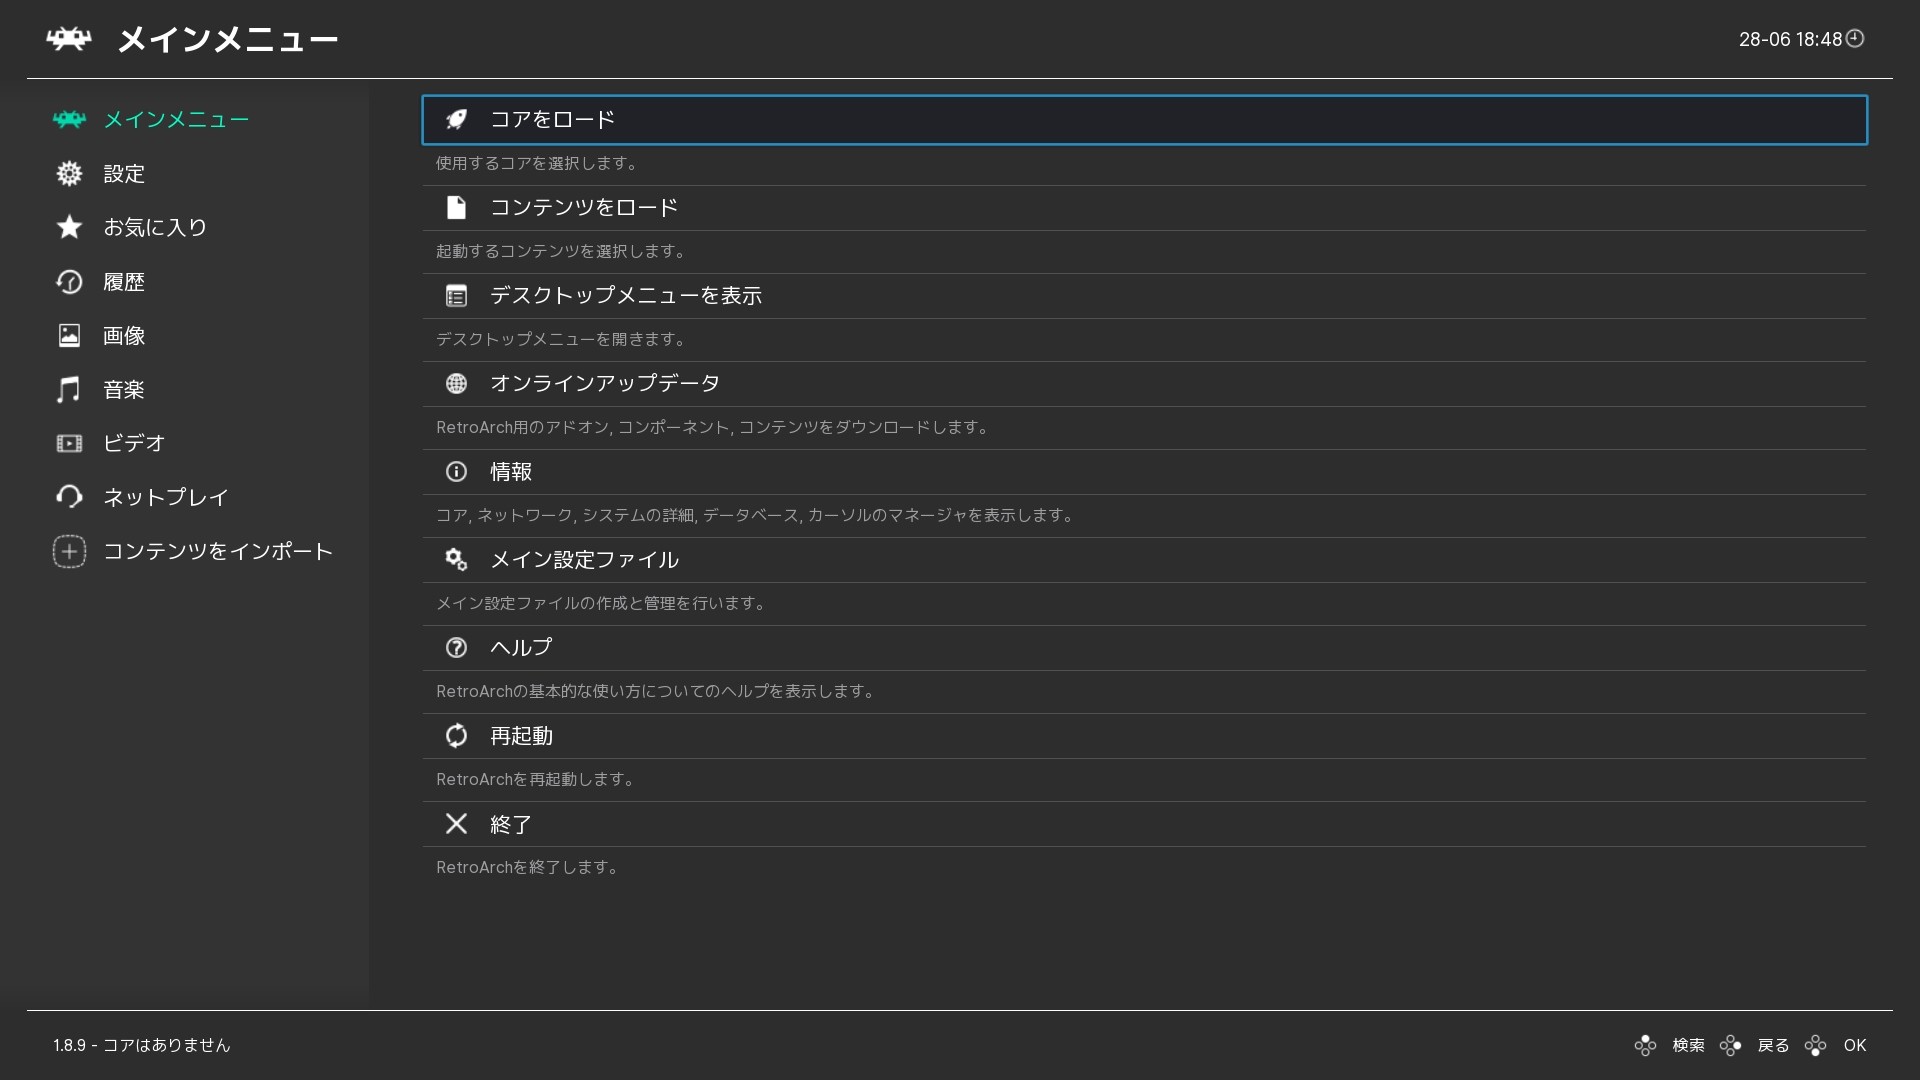The width and height of the screenshot is (1920, 1080).
Task: Click the X icon beside 終了
Action: tap(456, 824)
